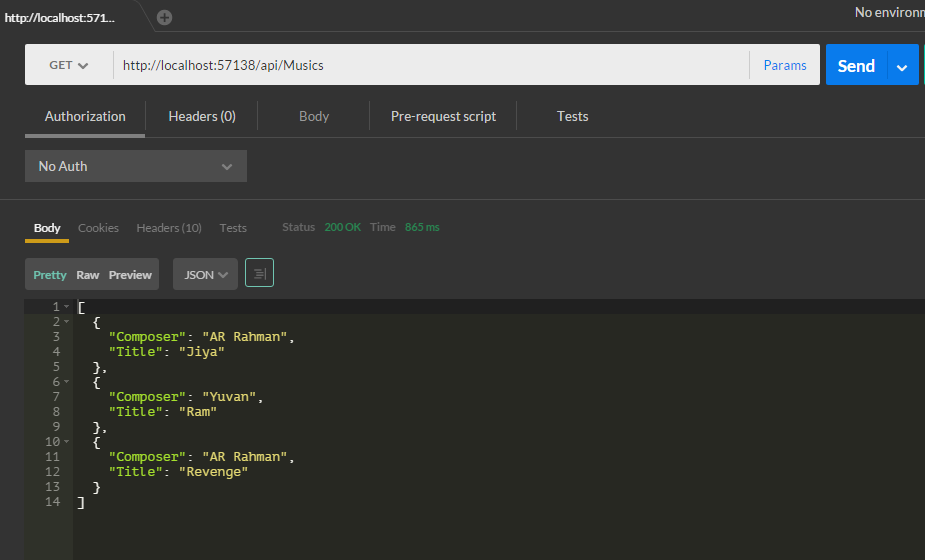The width and height of the screenshot is (925, 560).
Task: Collapse the array at line 1
Action: click(67, 307)
